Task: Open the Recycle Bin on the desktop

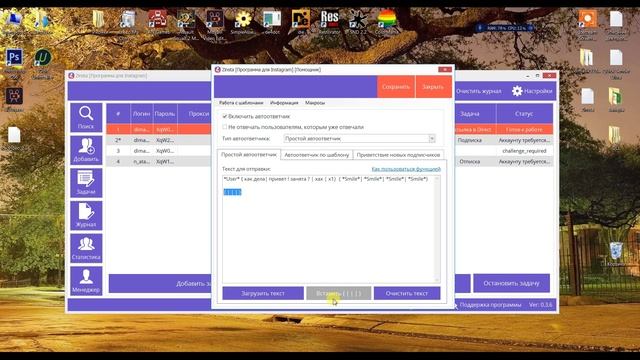Action: pyautogui.click(x=616, y=251)
